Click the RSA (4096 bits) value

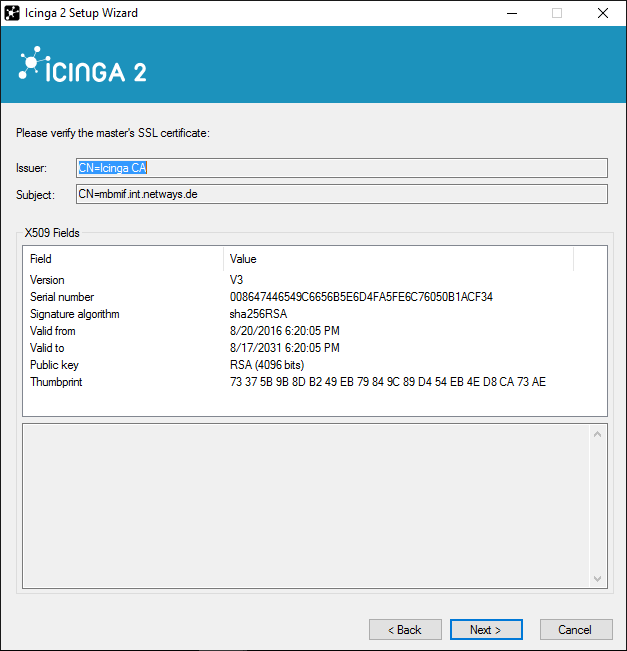267,365
